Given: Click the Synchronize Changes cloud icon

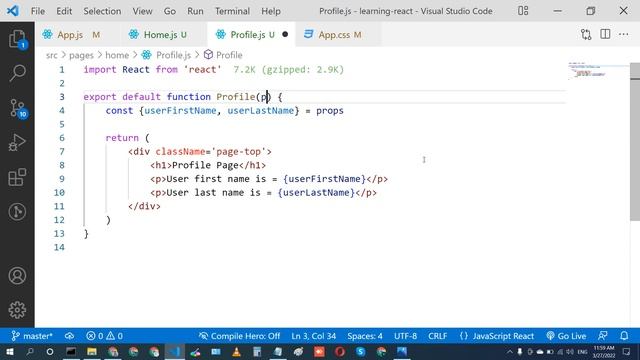Looking at the screenshot, I should [69, 336].
